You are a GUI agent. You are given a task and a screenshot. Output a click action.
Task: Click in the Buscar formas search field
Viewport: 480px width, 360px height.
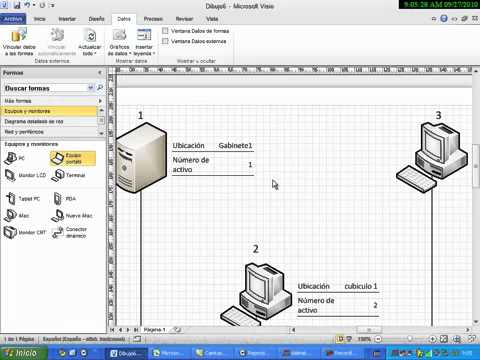pos(45,88)
